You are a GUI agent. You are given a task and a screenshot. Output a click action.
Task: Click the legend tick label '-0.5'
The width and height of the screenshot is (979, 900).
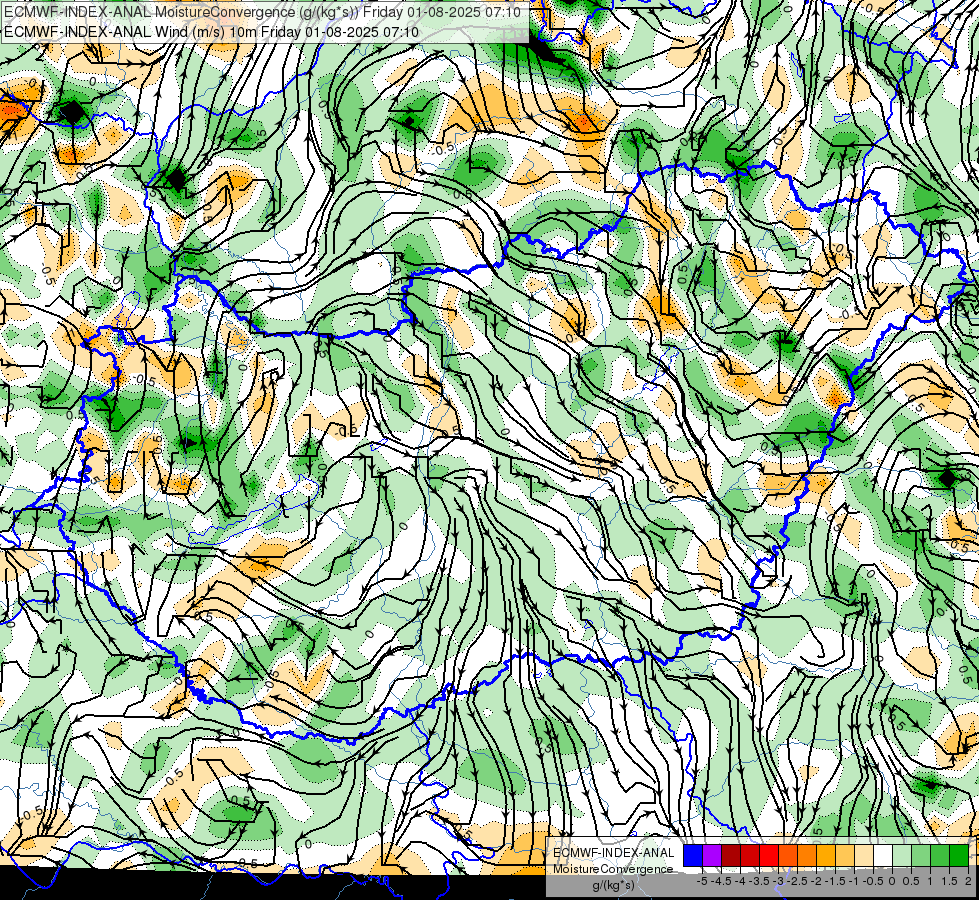873,881
